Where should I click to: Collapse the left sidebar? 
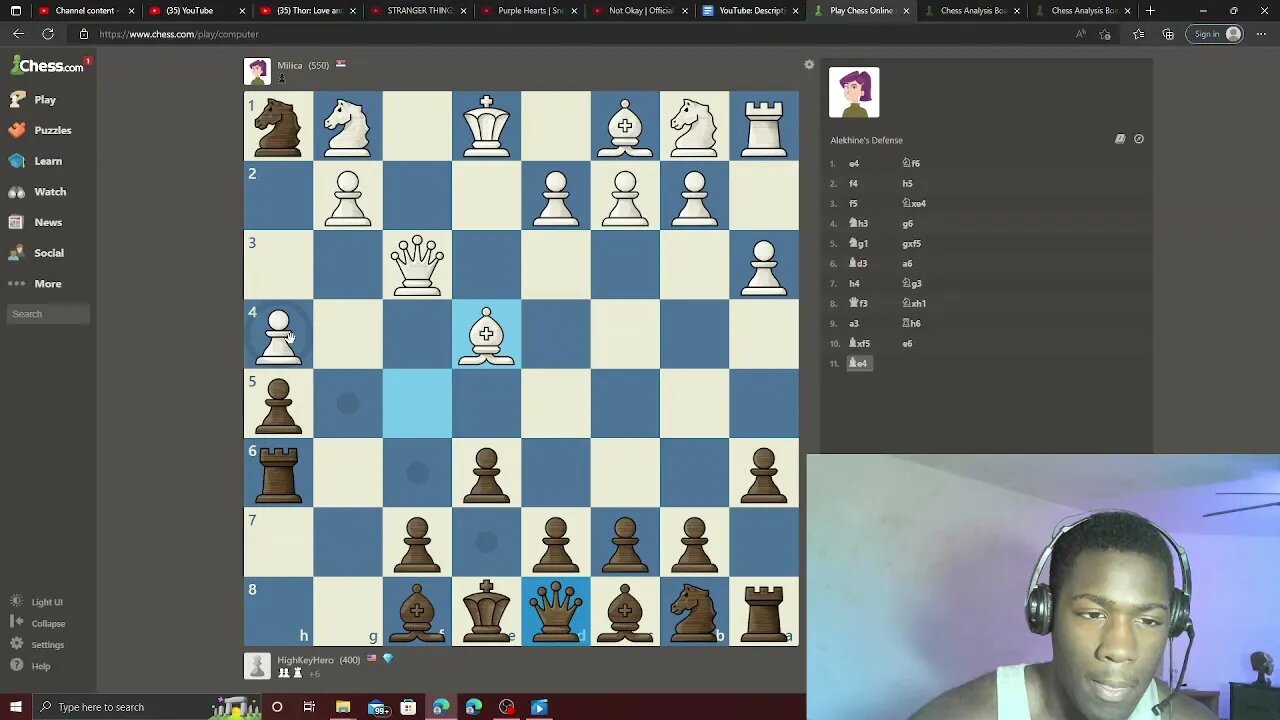point(38,623)
